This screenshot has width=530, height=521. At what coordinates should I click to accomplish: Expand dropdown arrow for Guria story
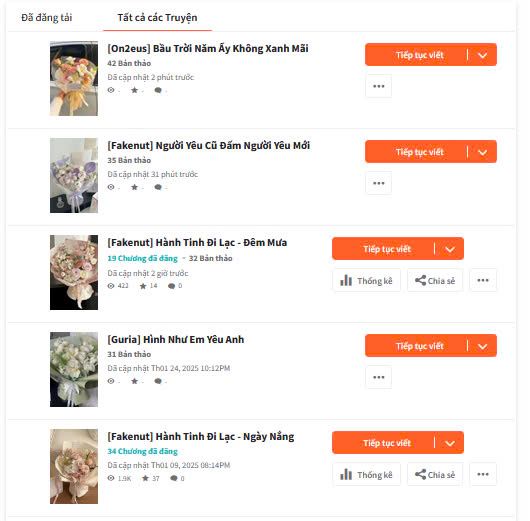click(483, 346)
